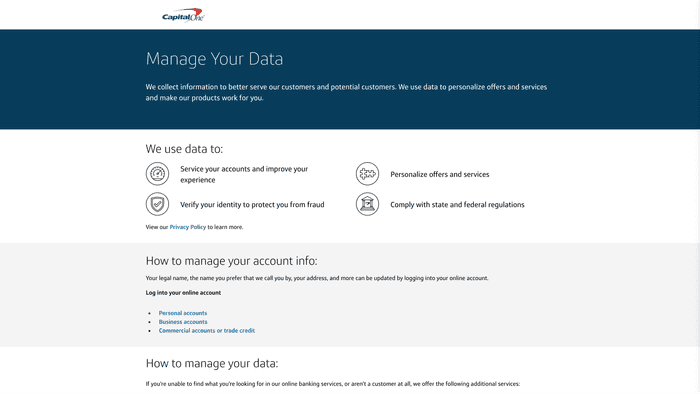Open the Business accounts login link

coord(183,322)
